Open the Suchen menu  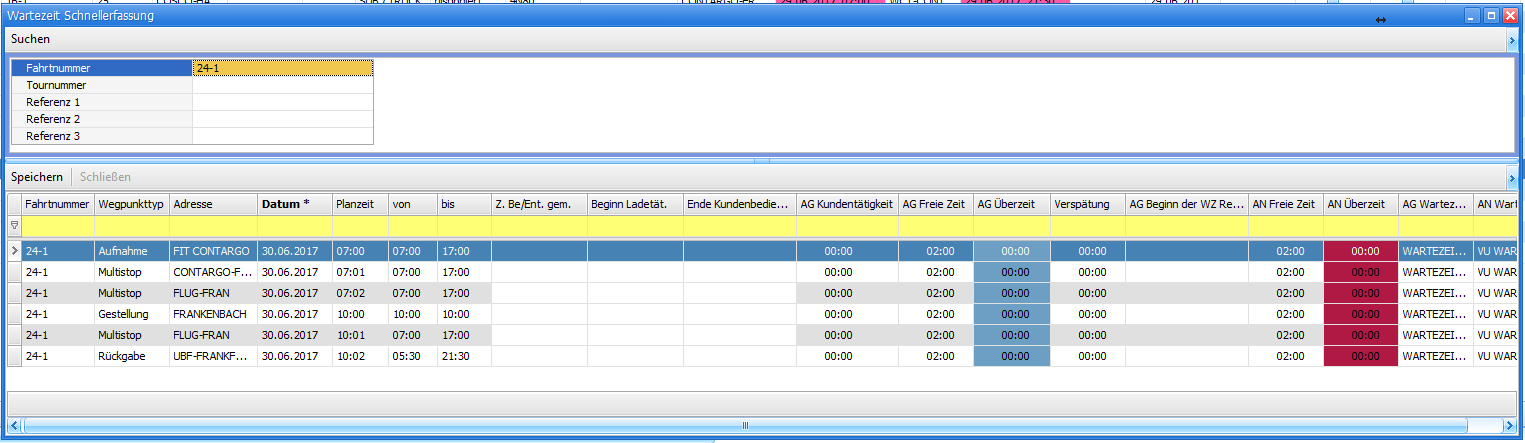(x=31, y=39)
